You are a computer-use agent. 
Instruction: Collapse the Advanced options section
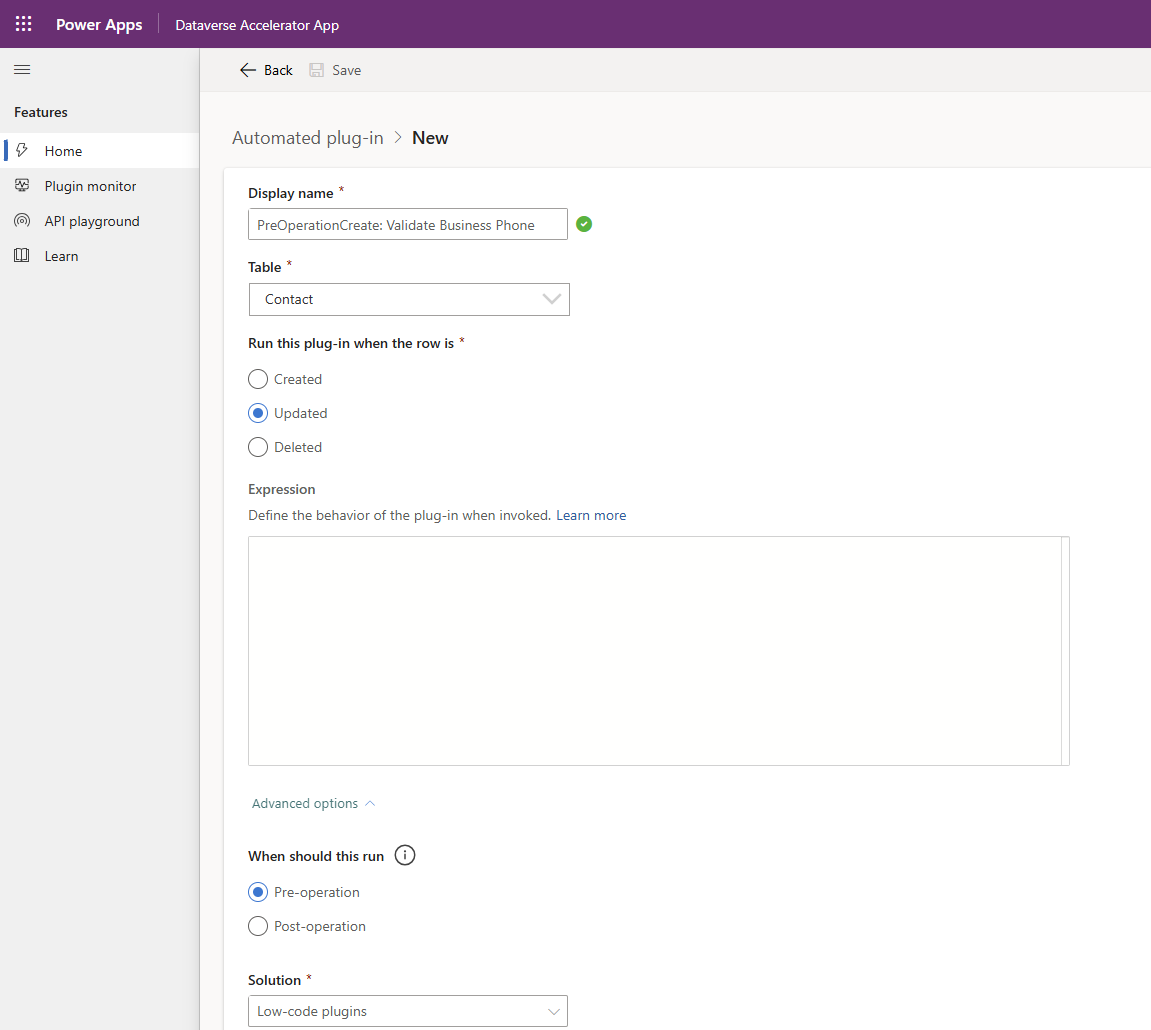(x=313, y=803)
